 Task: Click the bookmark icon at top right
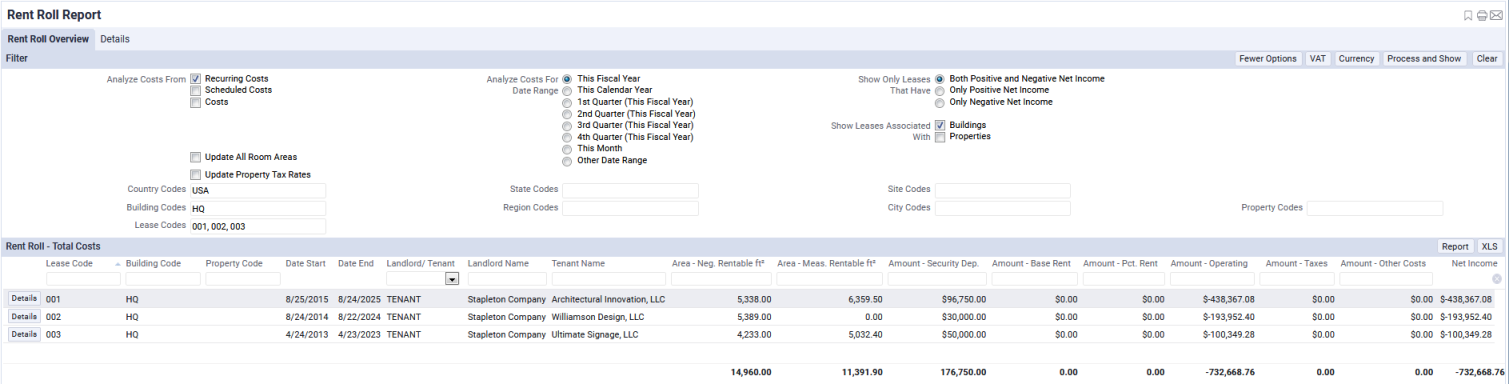point(1468,15)
